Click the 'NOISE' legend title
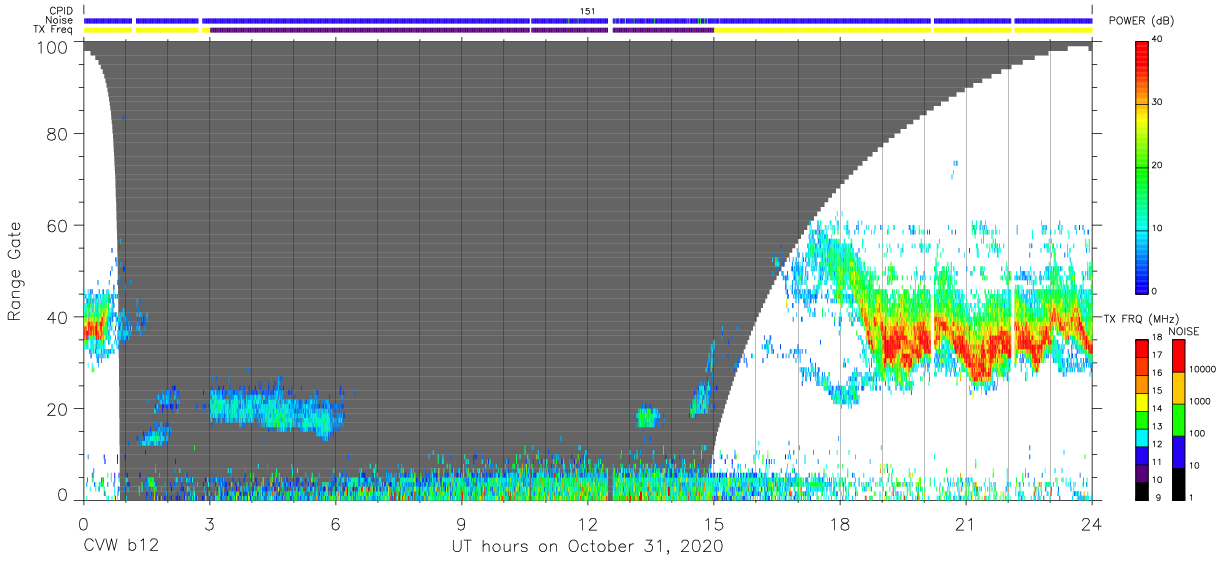 click(1185, 331)
